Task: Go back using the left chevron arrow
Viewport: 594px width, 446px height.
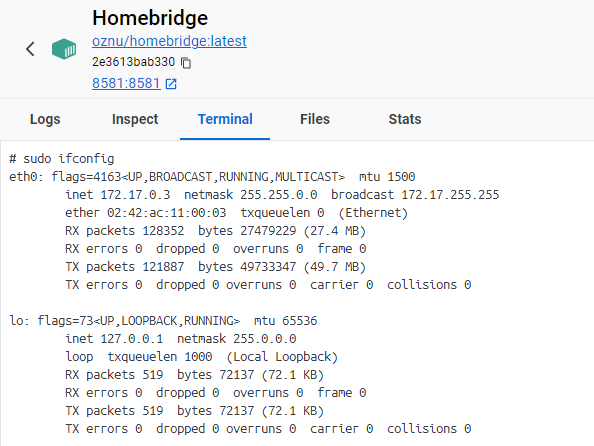Action: [x=30, y=49]
